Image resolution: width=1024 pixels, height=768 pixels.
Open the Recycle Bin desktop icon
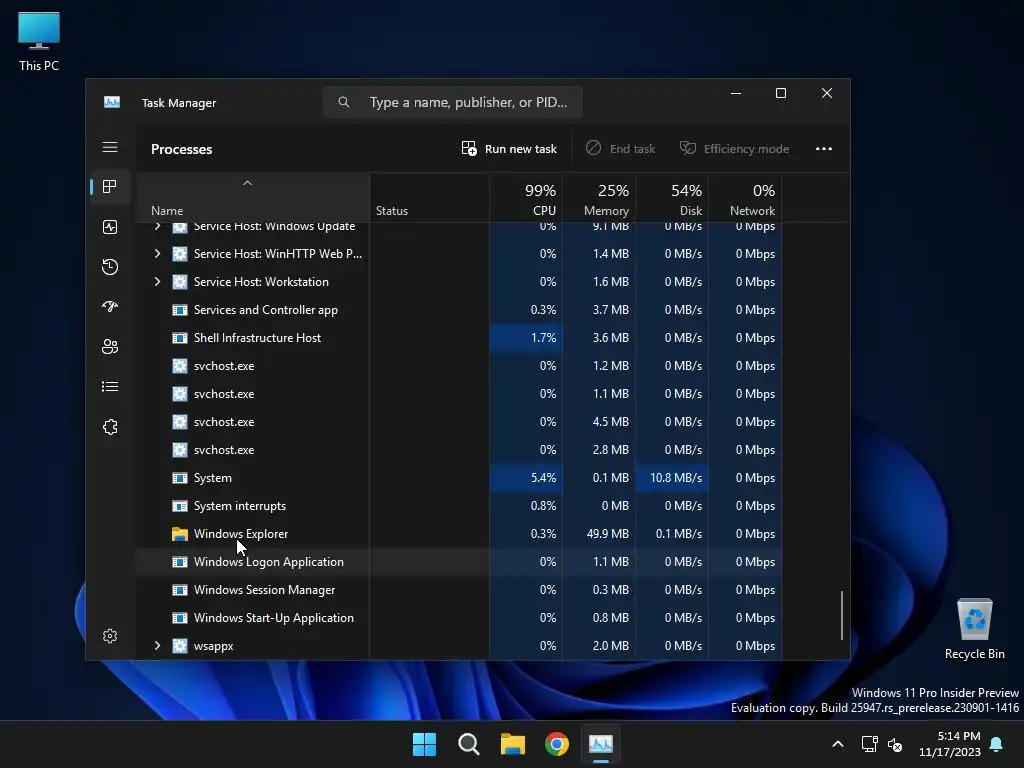pos(974,629)
